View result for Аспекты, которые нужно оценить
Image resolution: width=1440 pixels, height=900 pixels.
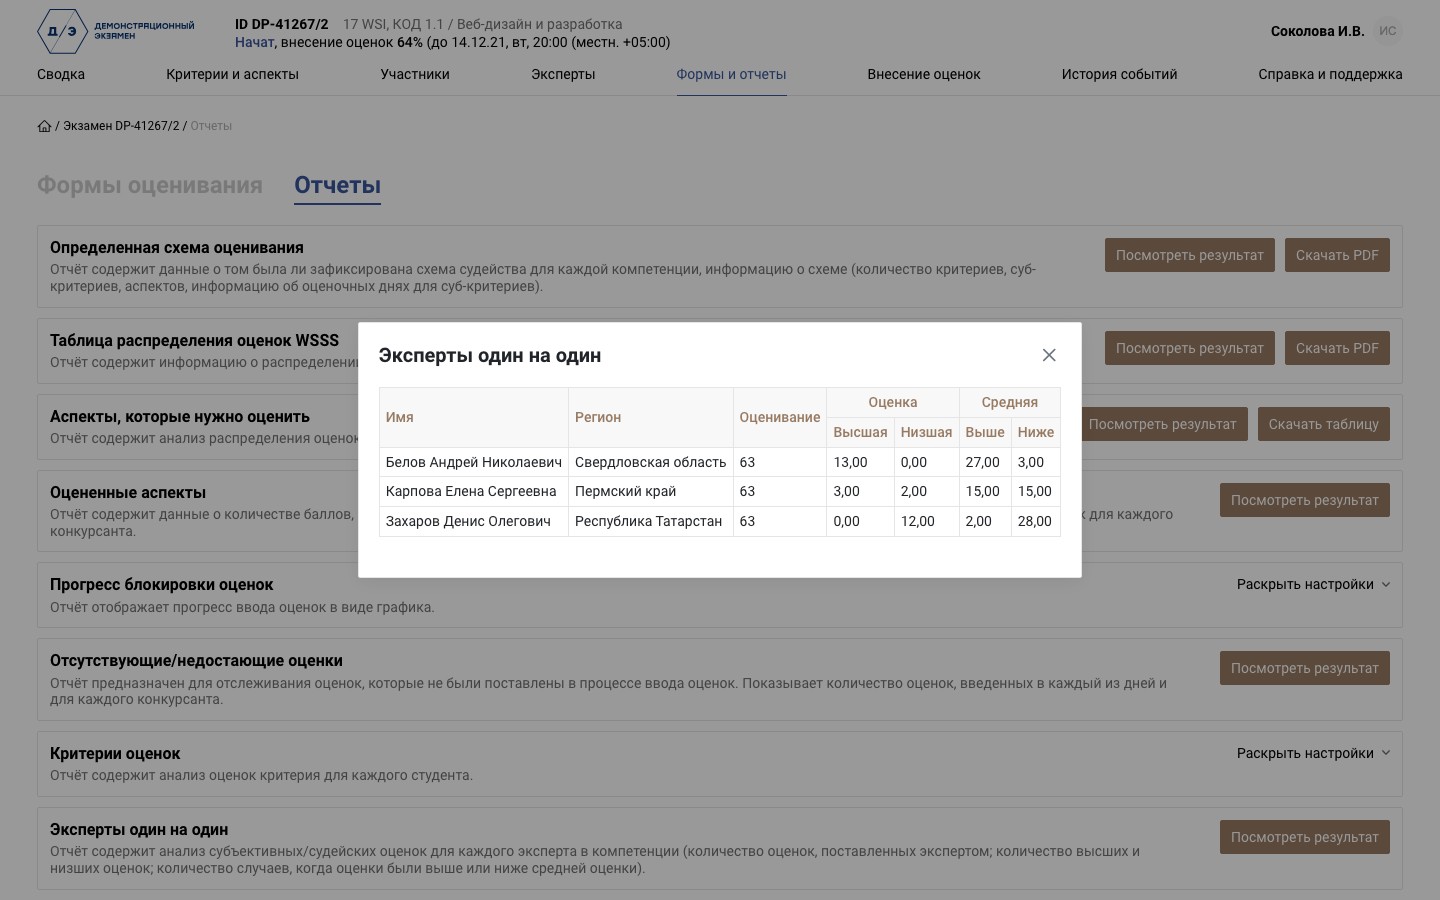1164,424
